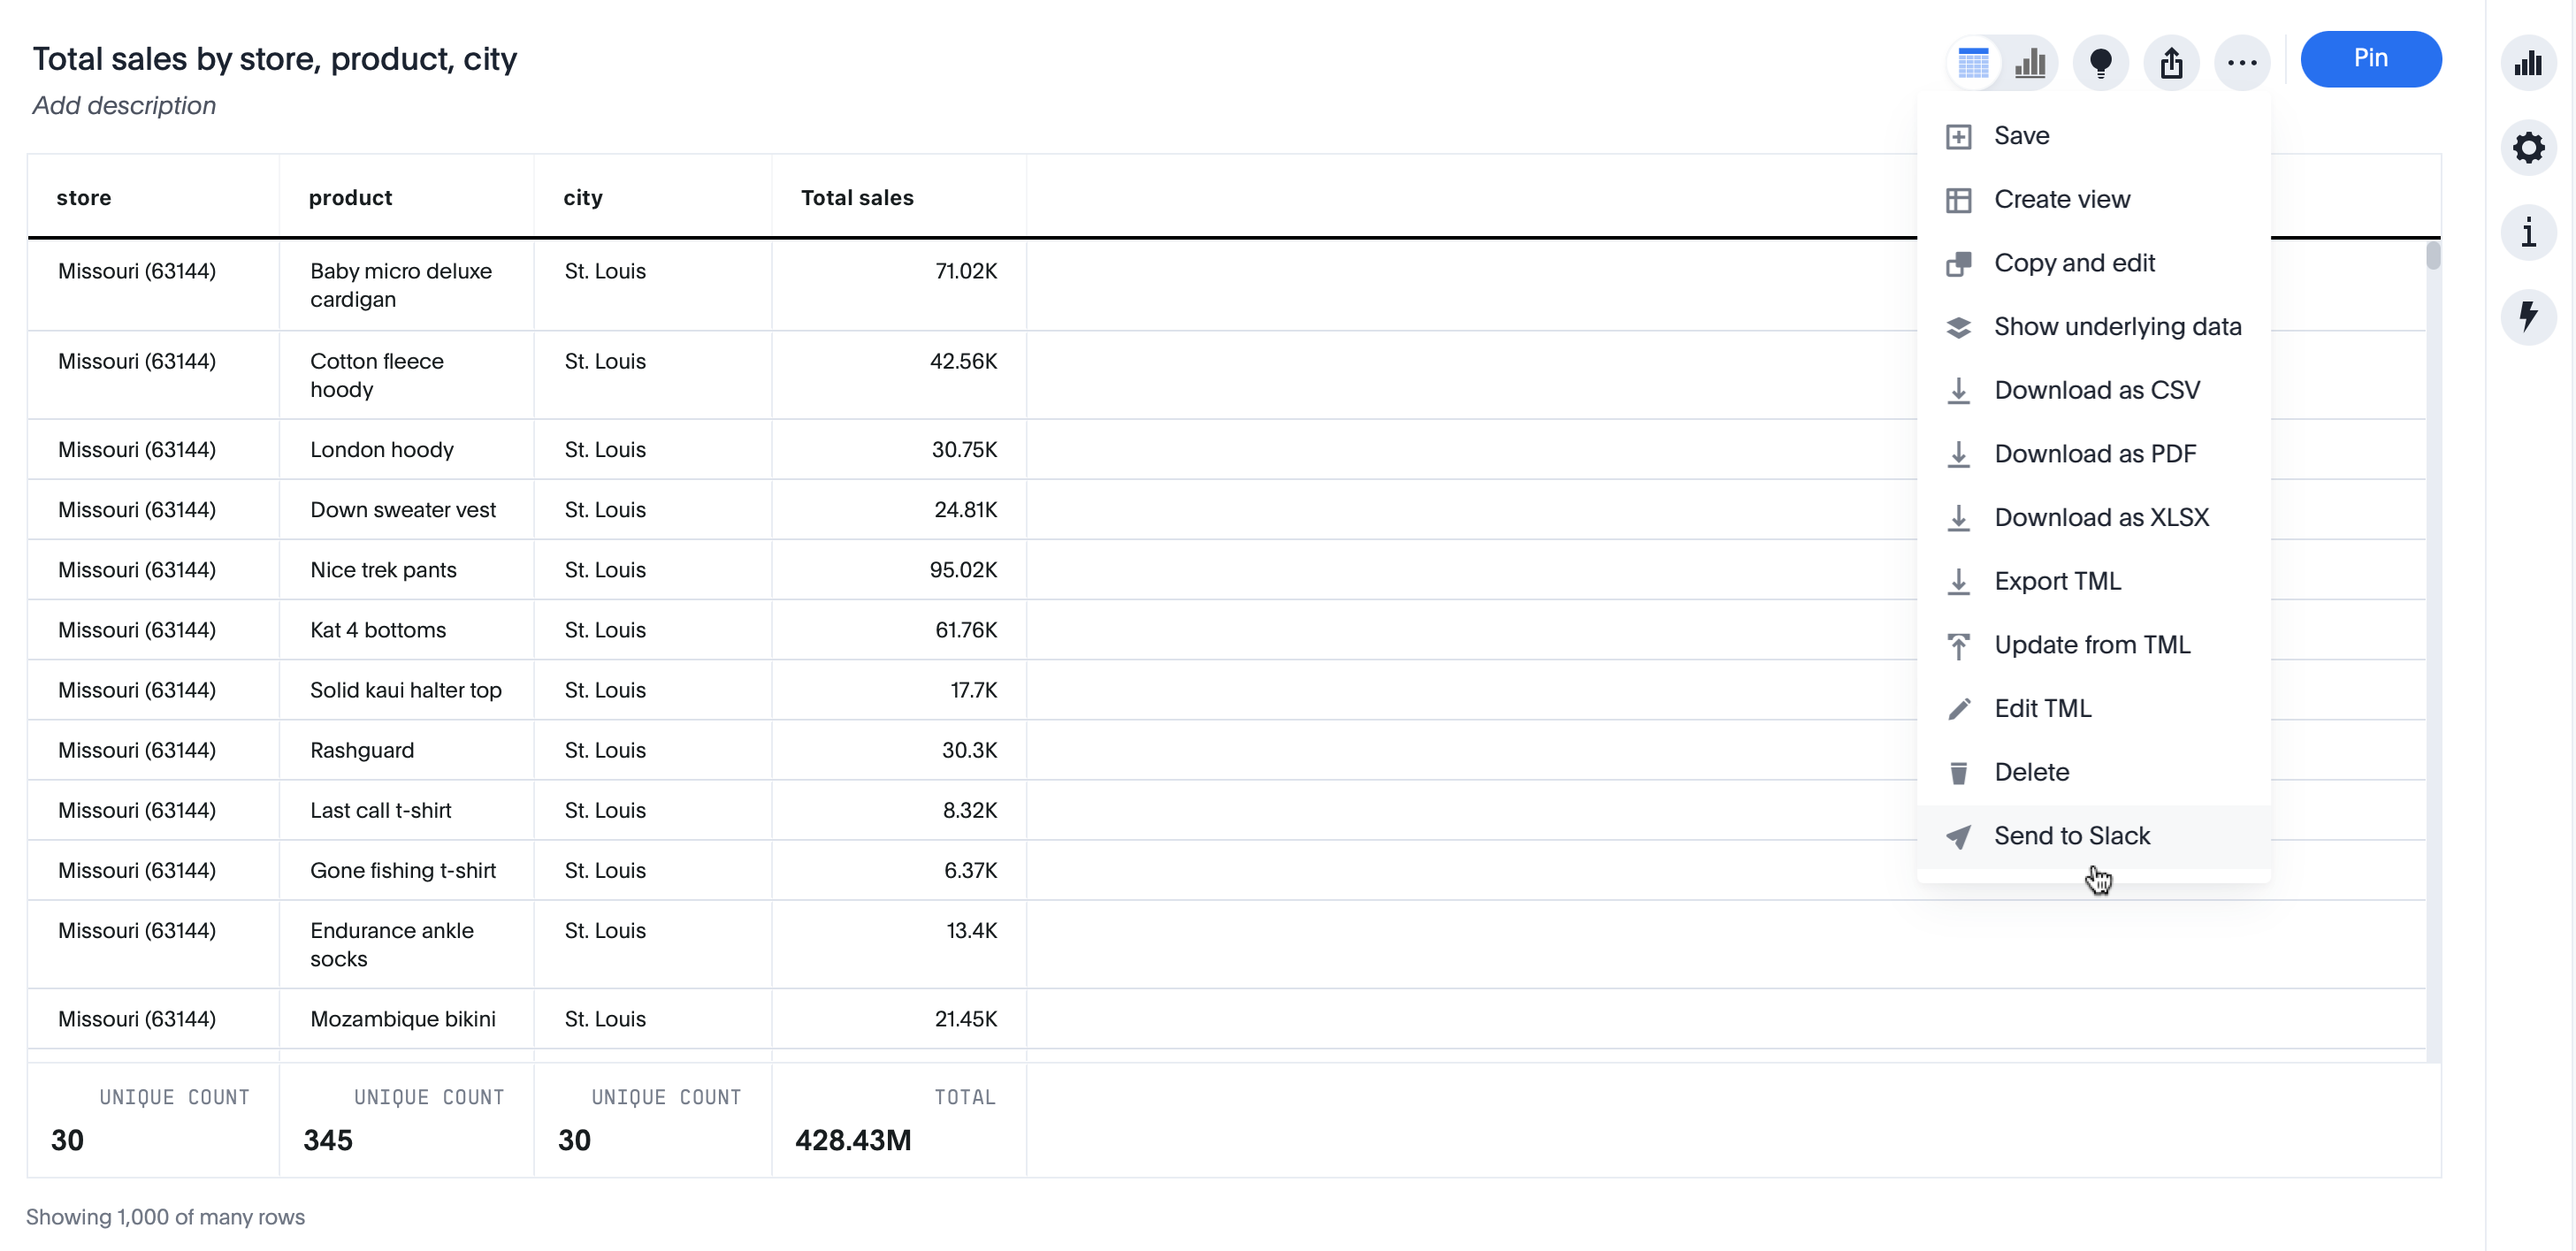The height and width of the screenshot is (1251, 2576).
Task: Click the table view icon
Action: pyautogui.click(x=1973, y=59)
